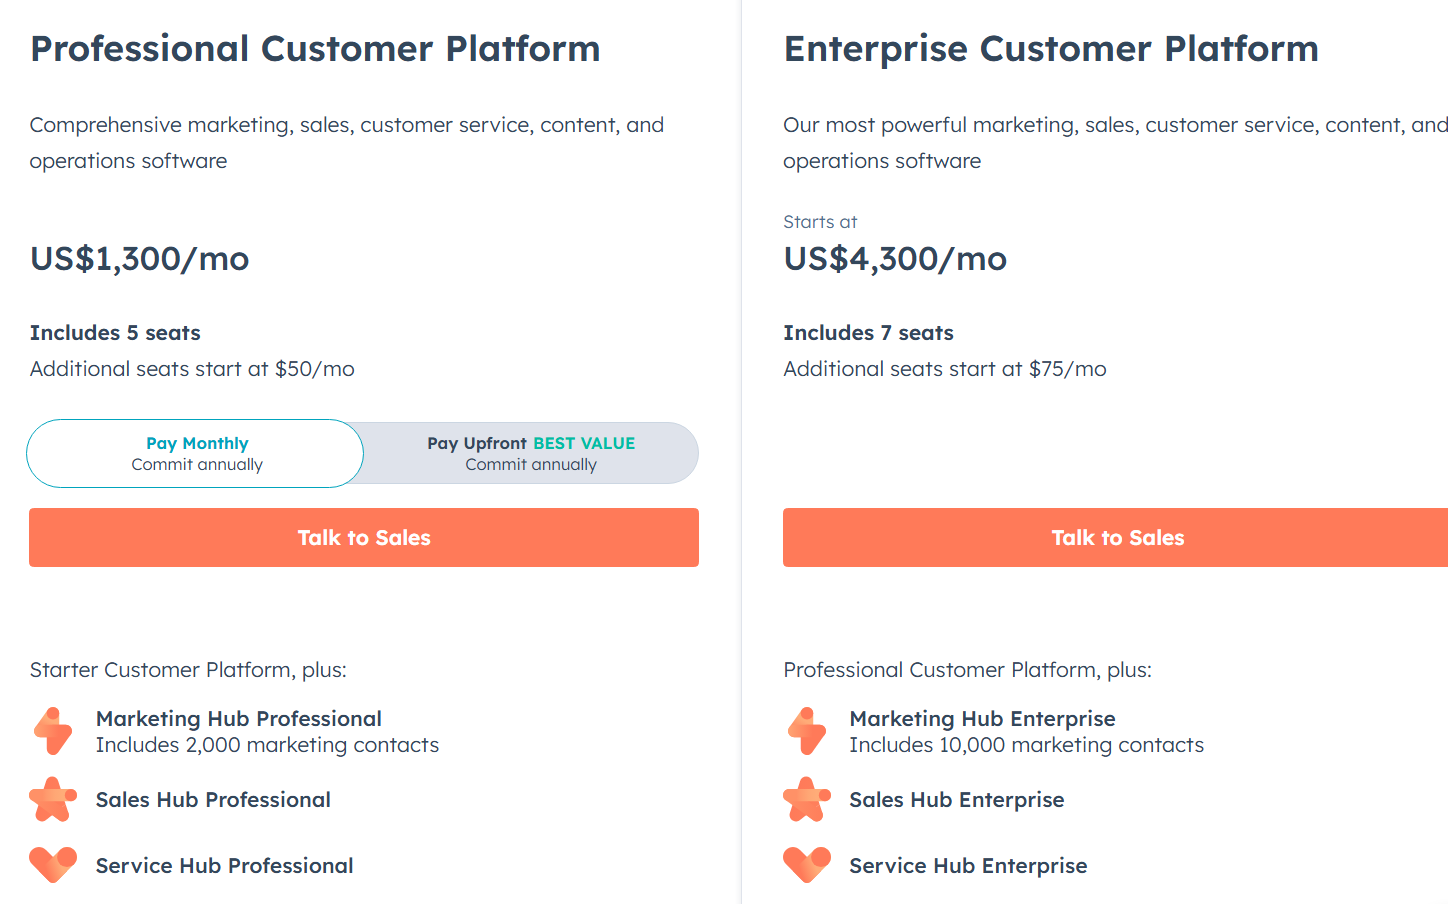Click the Service Hub Enterprise heart icon
This screenshot has height=904, width=1448.
point(807,864)
